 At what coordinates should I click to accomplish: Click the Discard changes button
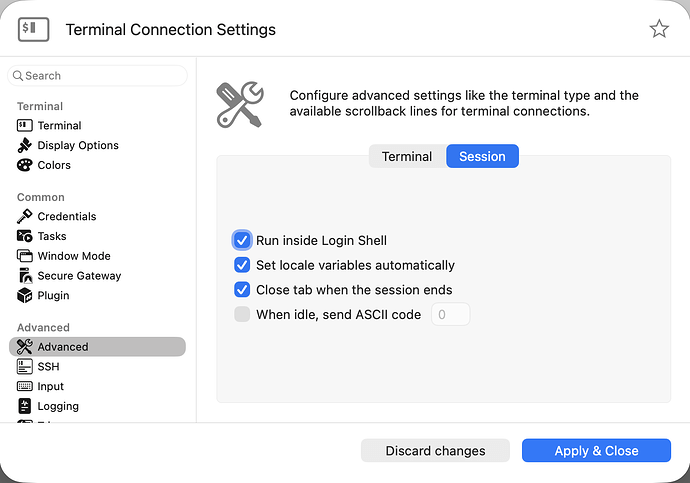[x=435, y=451]
